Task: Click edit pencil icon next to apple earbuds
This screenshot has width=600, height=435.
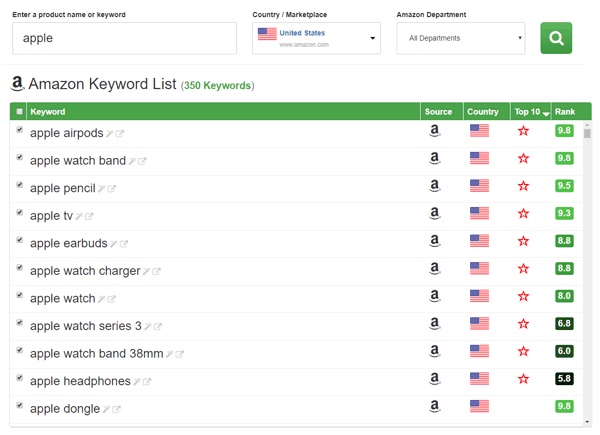Action: [x=114, y=244]
